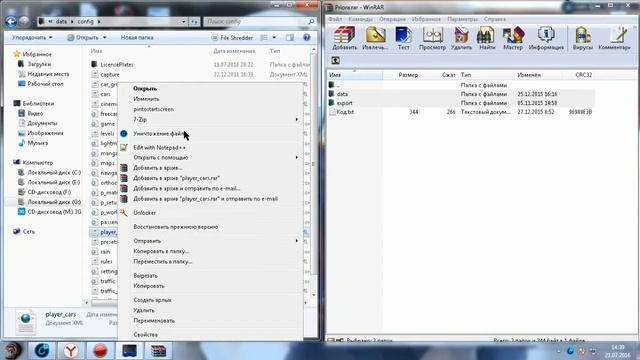Open the view options dropdown arrow in Explorer
Screen dimensions: 640x360
[x=274, y=38]
